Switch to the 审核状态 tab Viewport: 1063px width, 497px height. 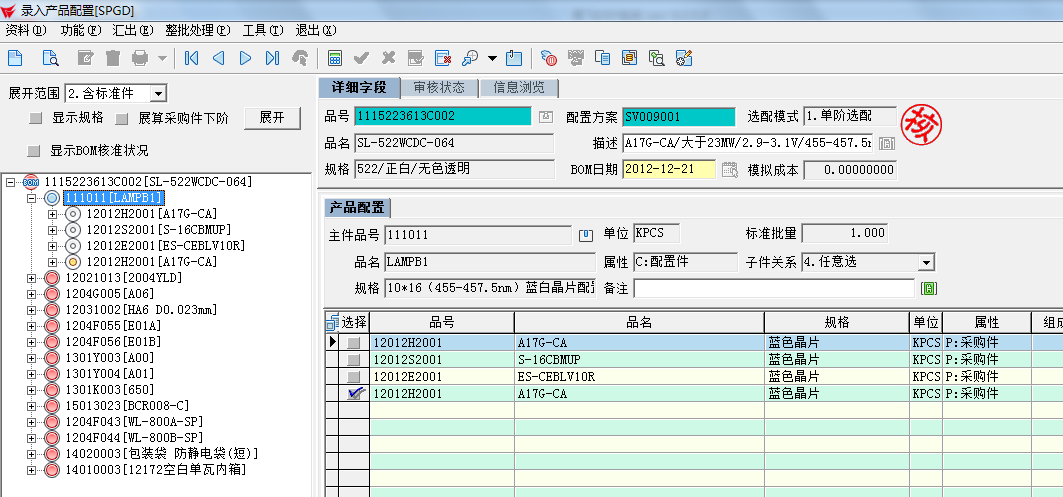coord(439,87)
